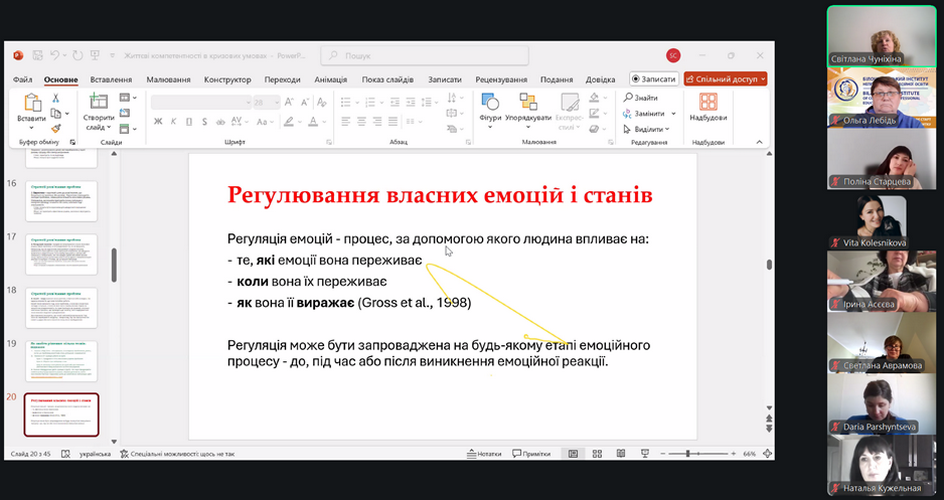This screenshot has height=500, width=944.
Task: Expand the Select (Виділити) dropdown
Action: click(x=668, y=129)
